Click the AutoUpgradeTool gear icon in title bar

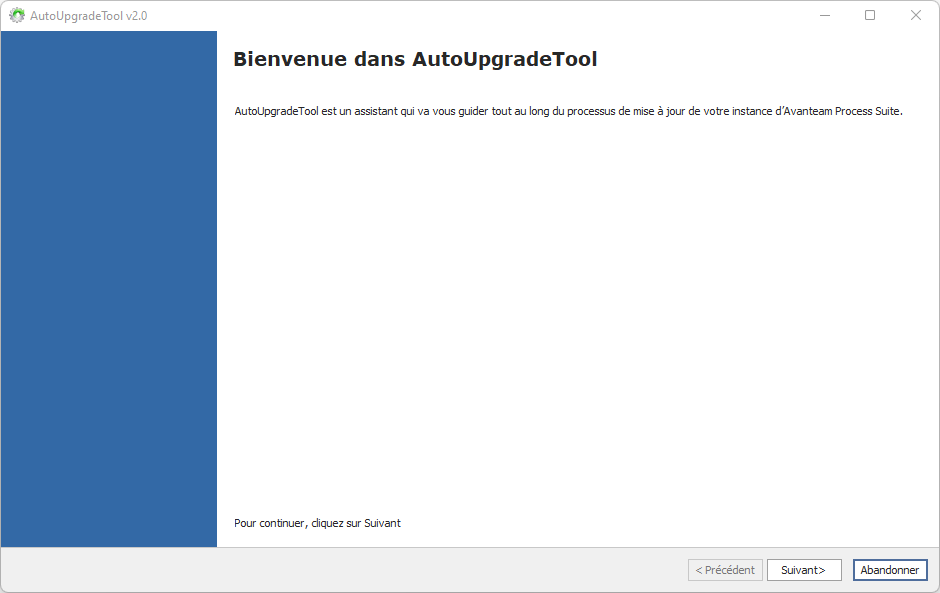pyautogui.click(x=17, y=15)
